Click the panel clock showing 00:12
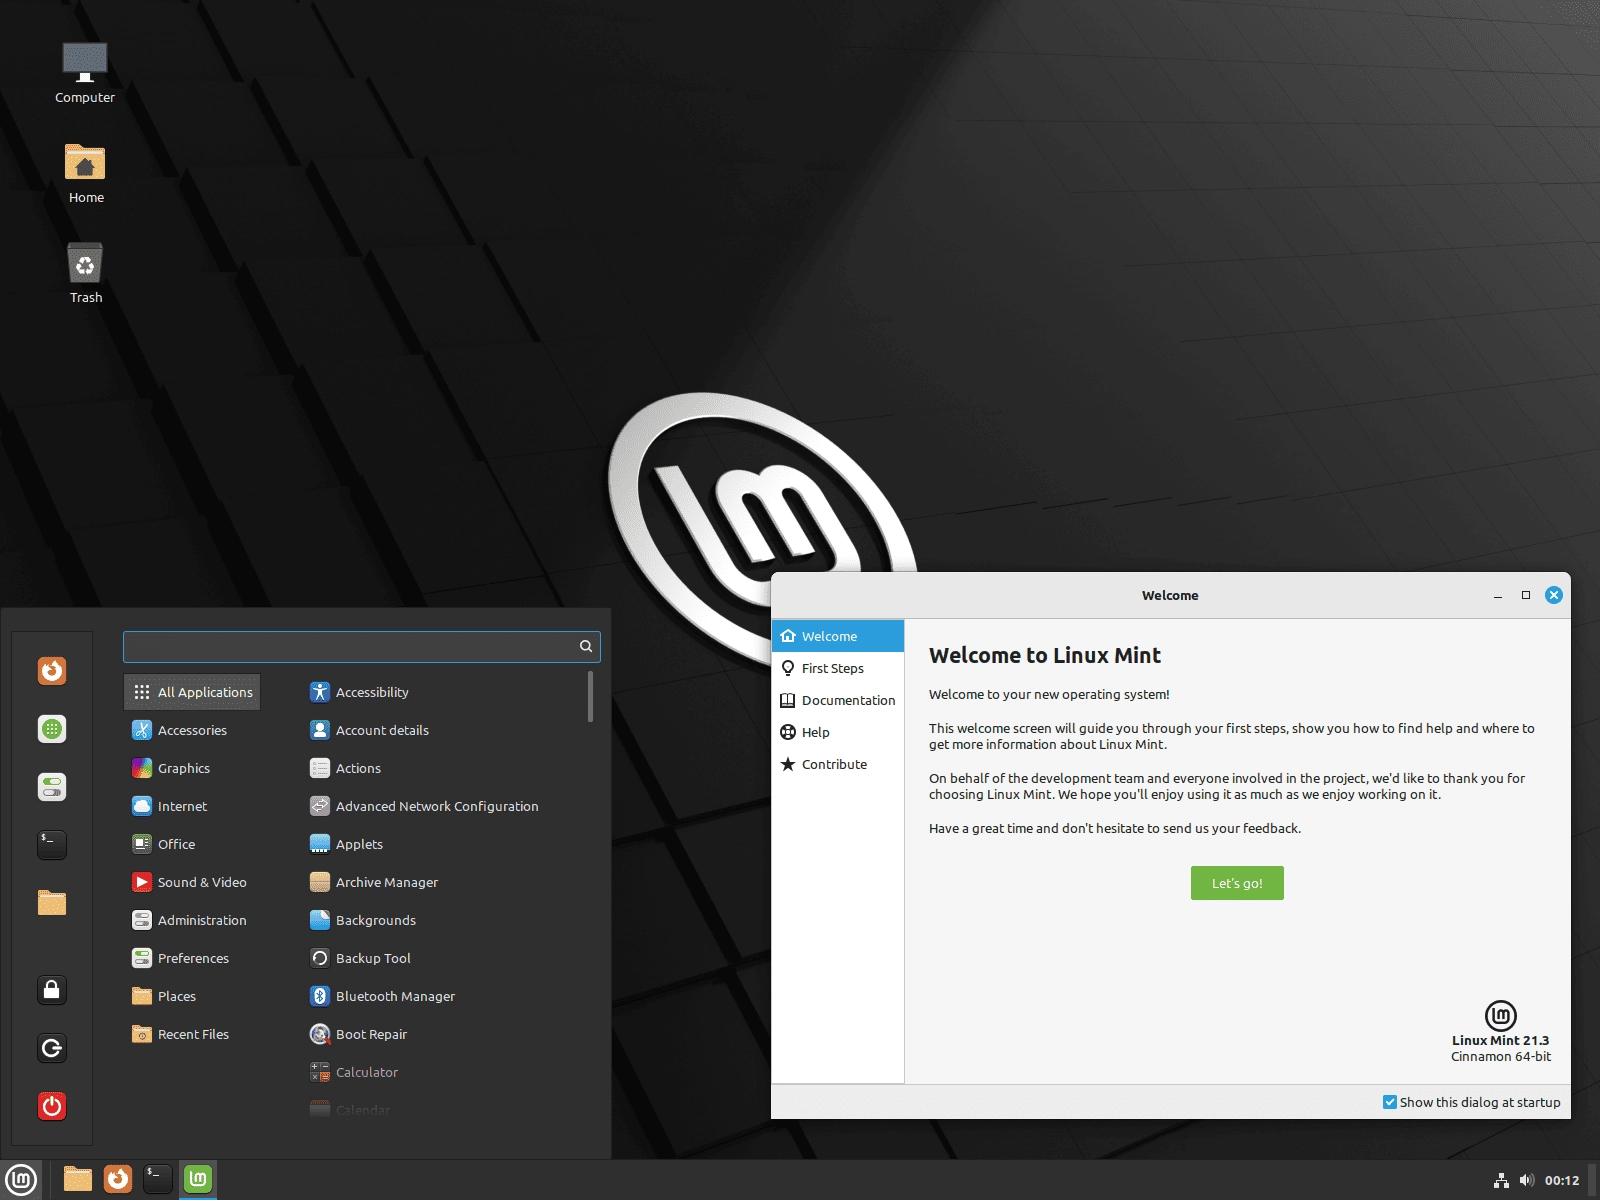The height and width of the screenshot is (1200, 1600). click(1562, 1180)
